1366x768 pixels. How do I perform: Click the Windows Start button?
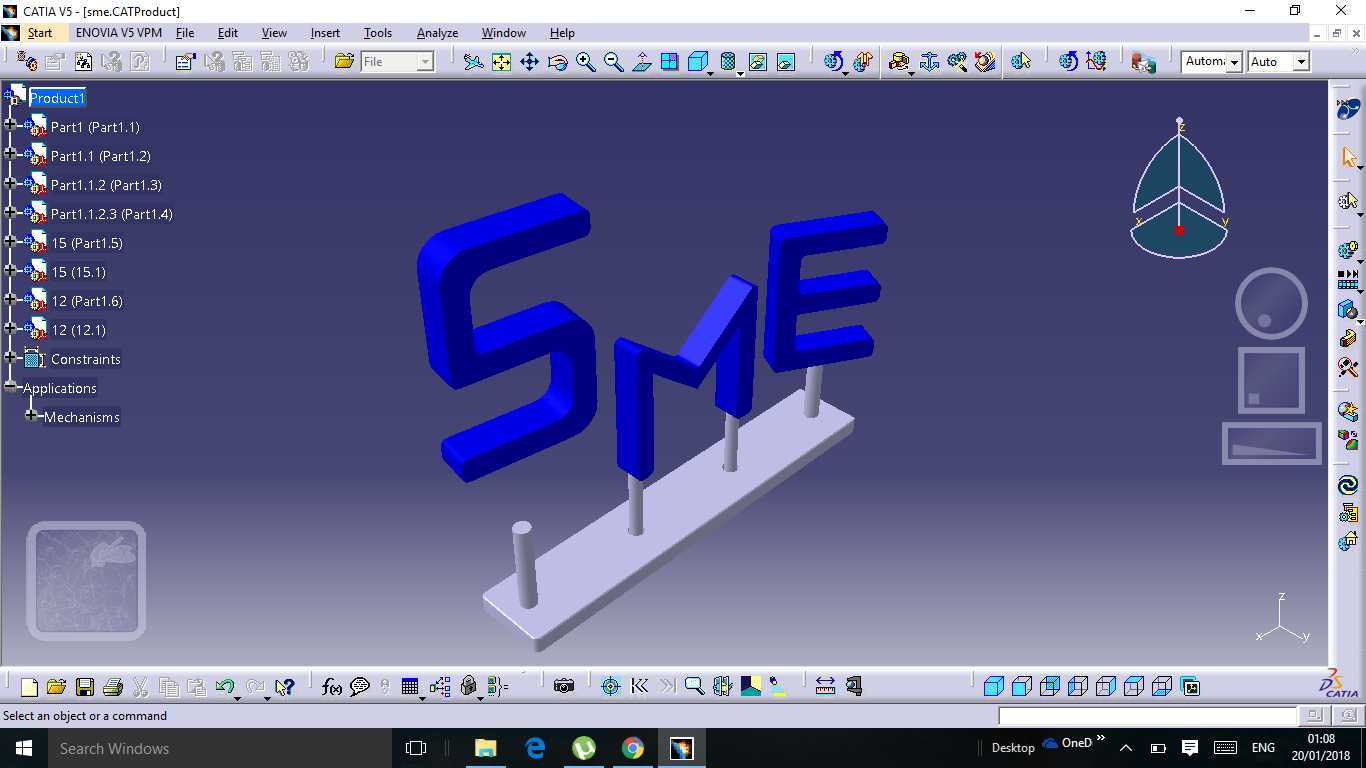pos(23,748)
